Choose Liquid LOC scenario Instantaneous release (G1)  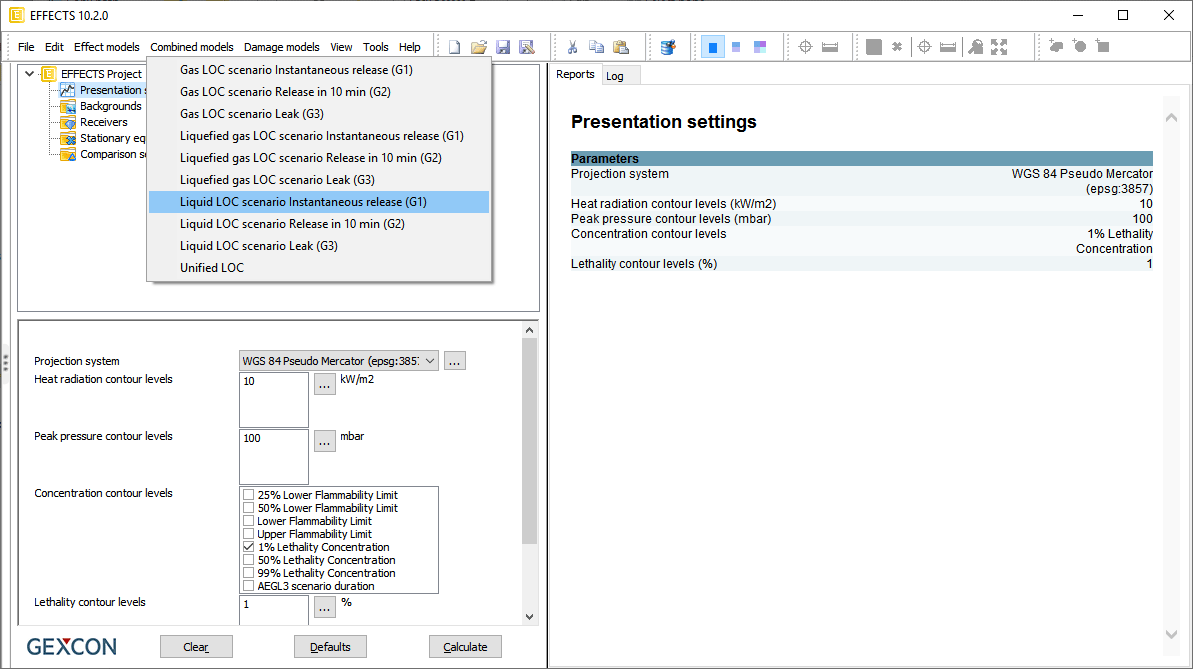[x=303, y=202]
